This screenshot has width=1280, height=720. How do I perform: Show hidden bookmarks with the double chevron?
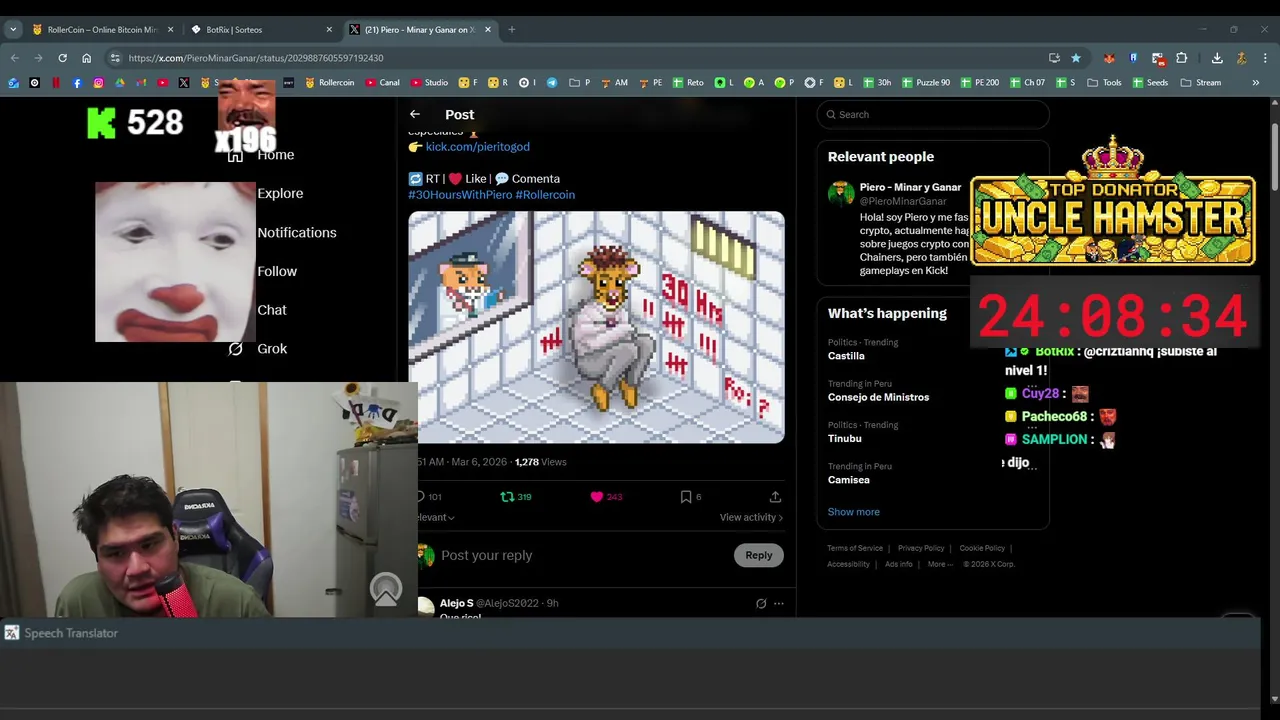[1256, 83]
